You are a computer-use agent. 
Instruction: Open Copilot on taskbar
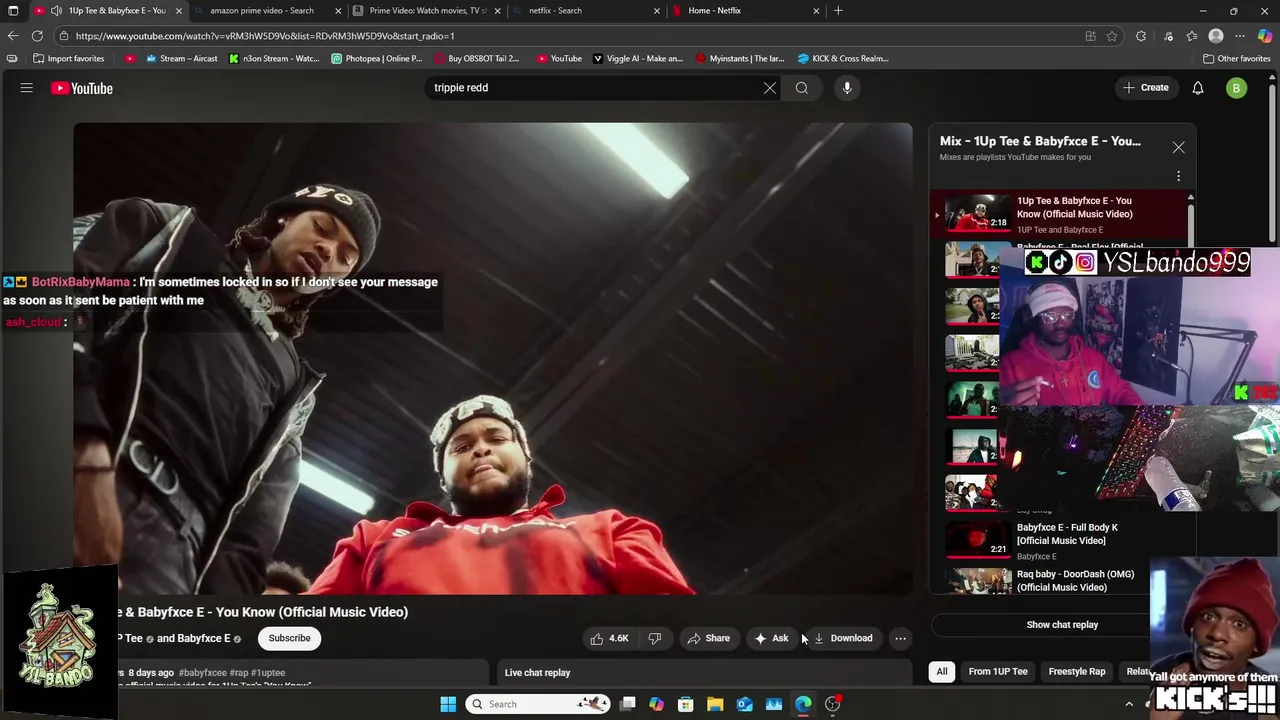click(x=656, y=704)
